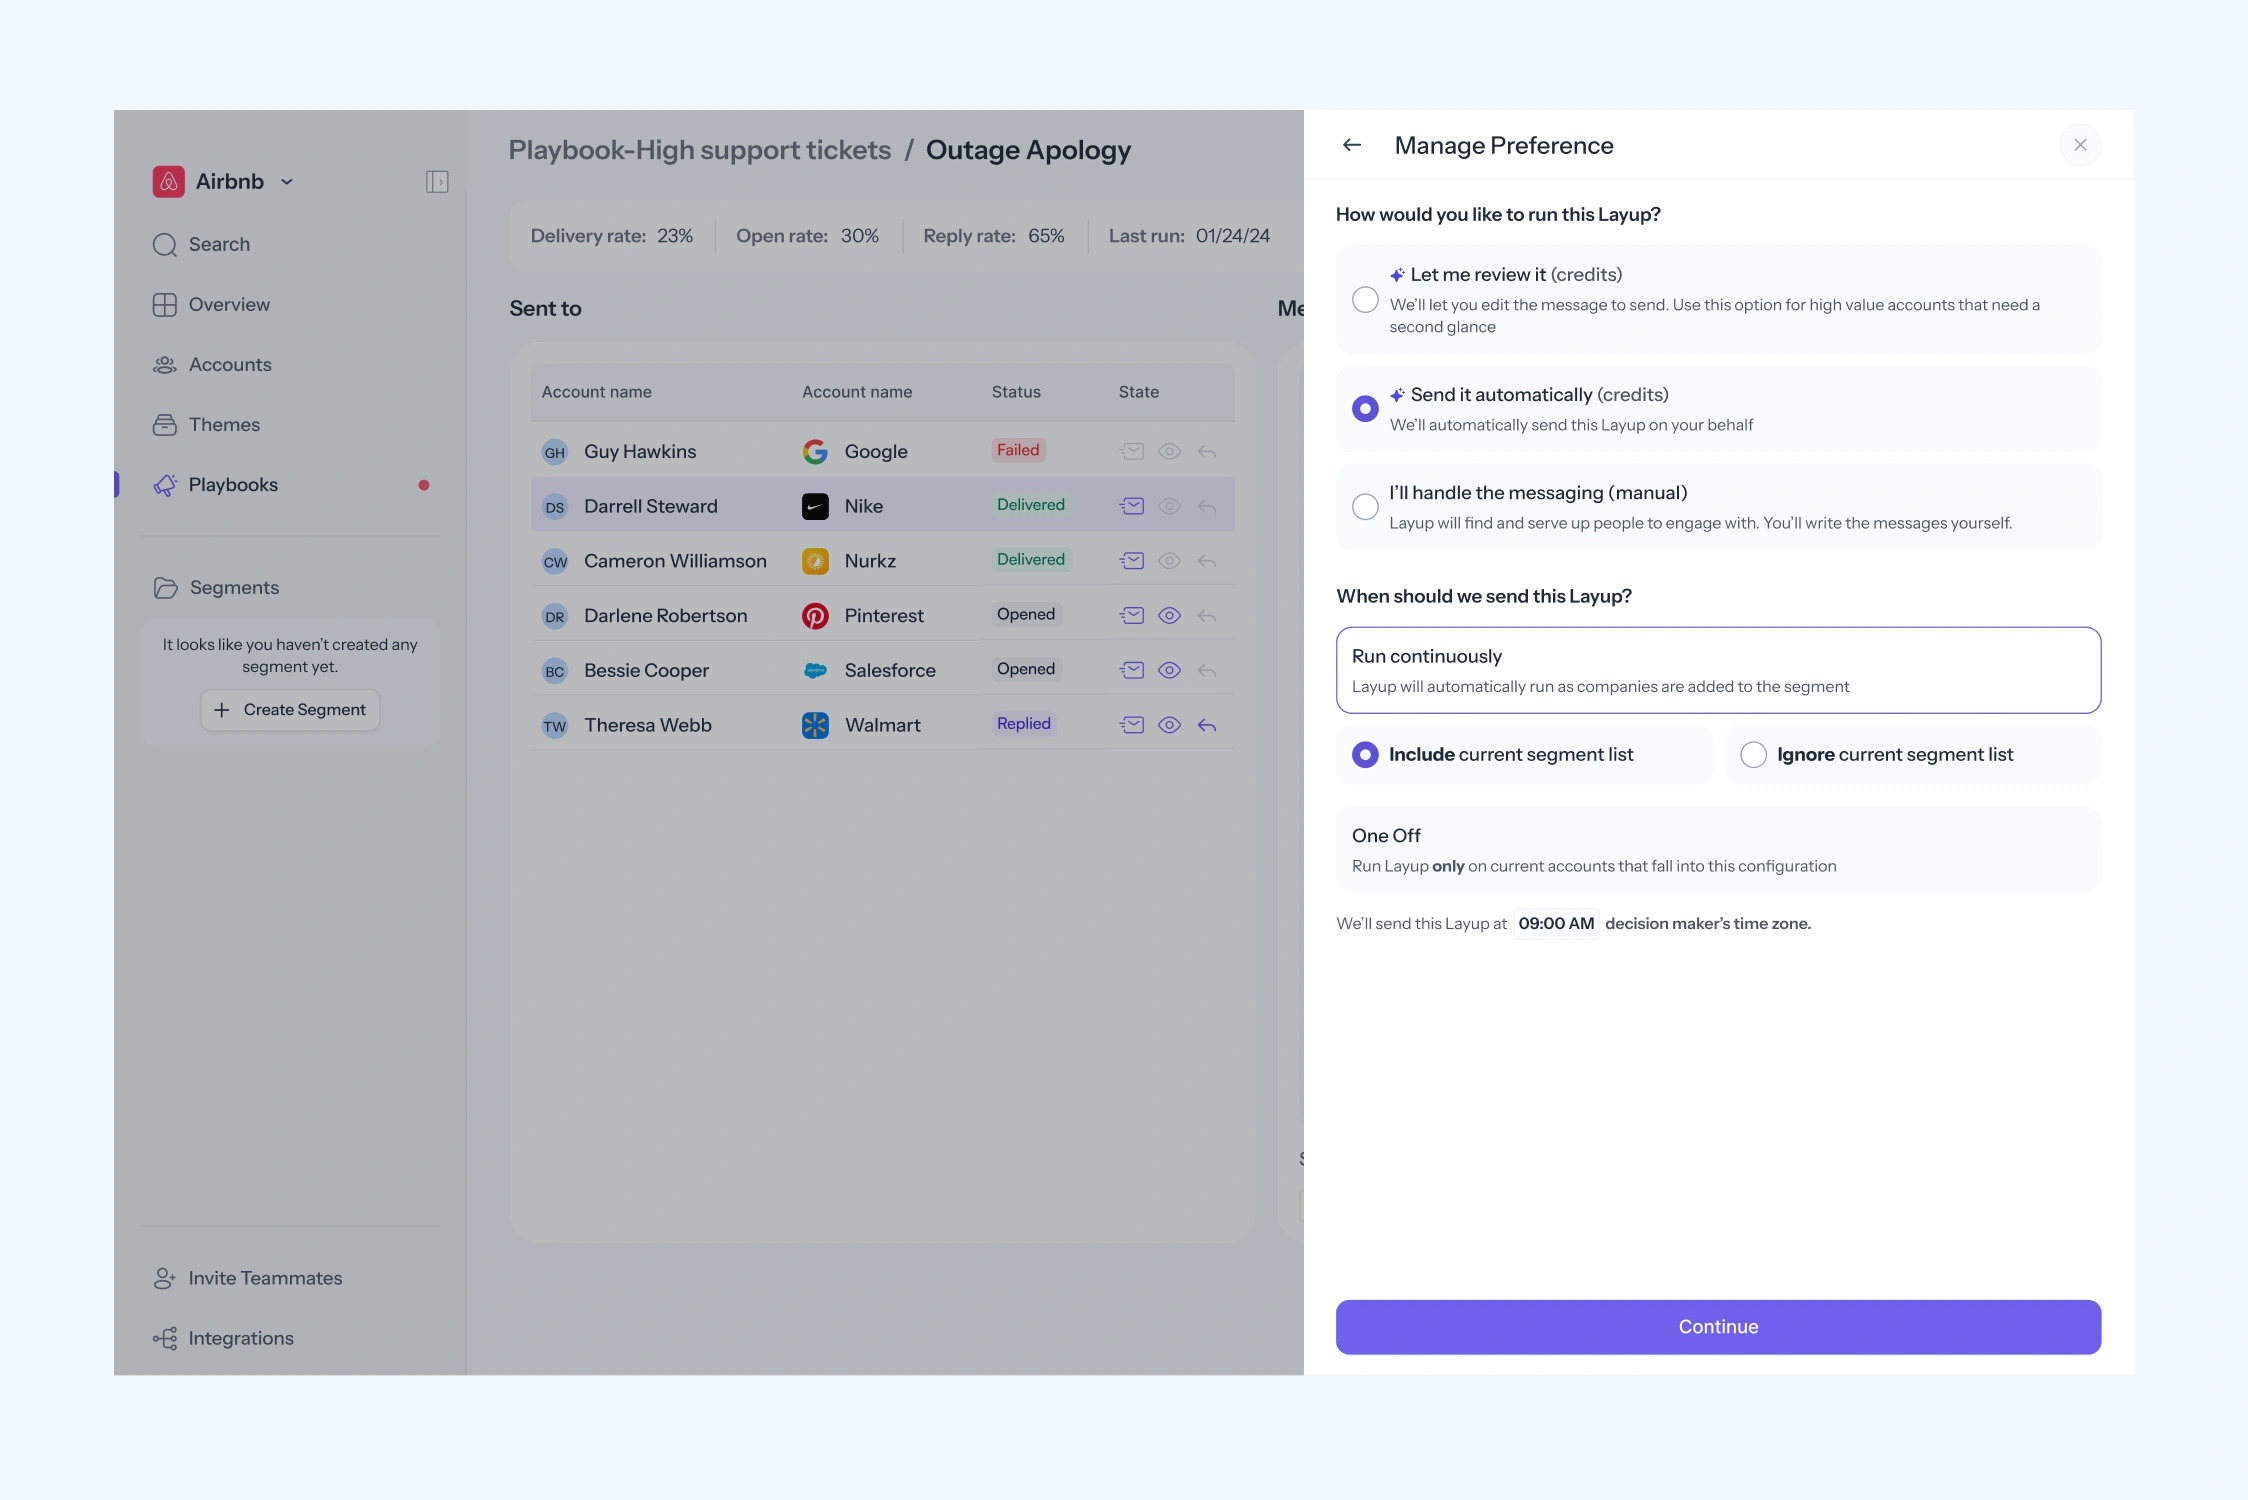2248x1500 pixels.
Task: Go to the Playbooks menu item
Action: [233, 485]
